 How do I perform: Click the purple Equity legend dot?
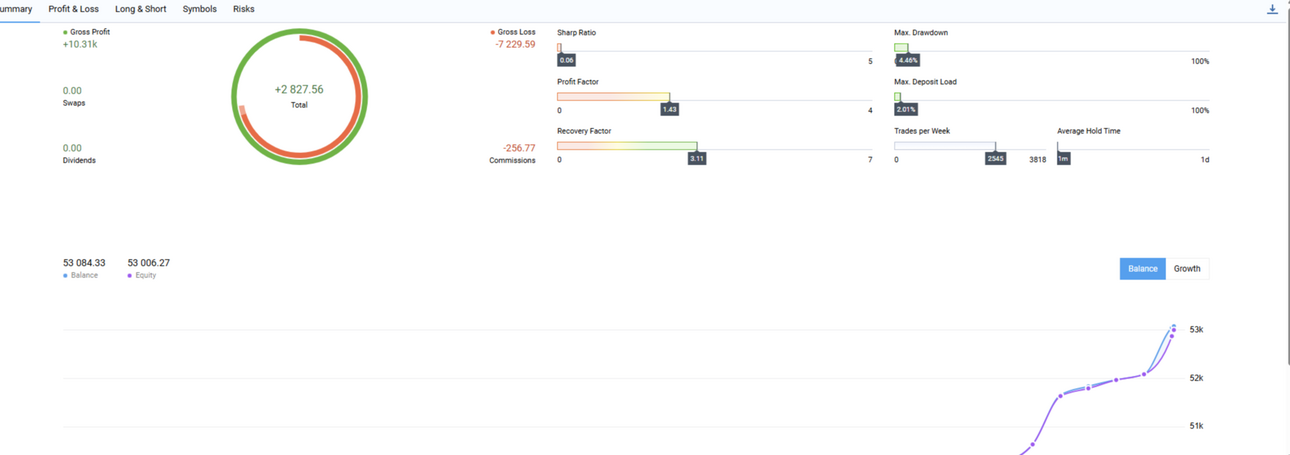tap(130, 276)
